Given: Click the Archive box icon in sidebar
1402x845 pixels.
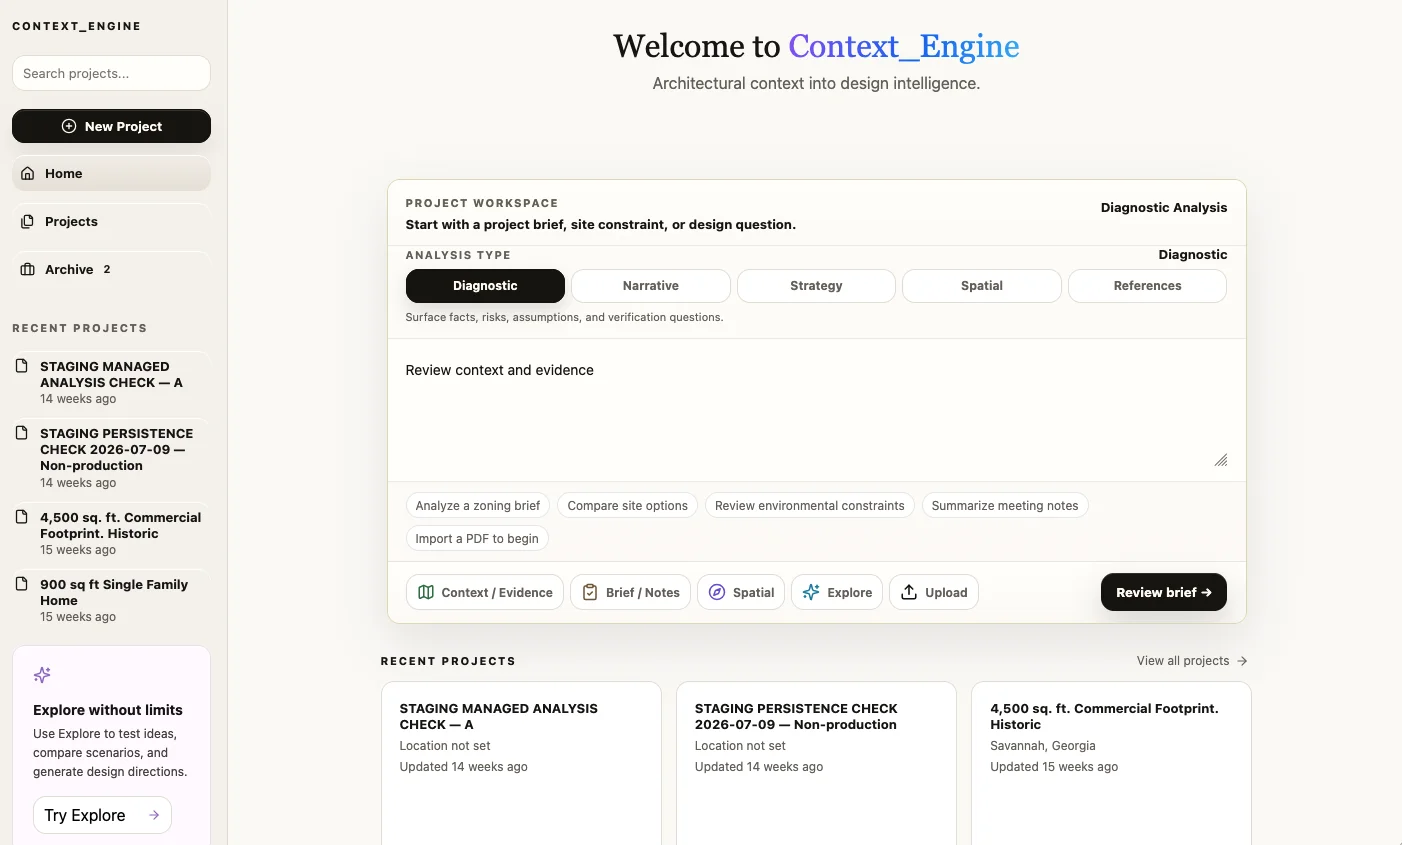Looking at the screenshot, I should click(28, 269).
